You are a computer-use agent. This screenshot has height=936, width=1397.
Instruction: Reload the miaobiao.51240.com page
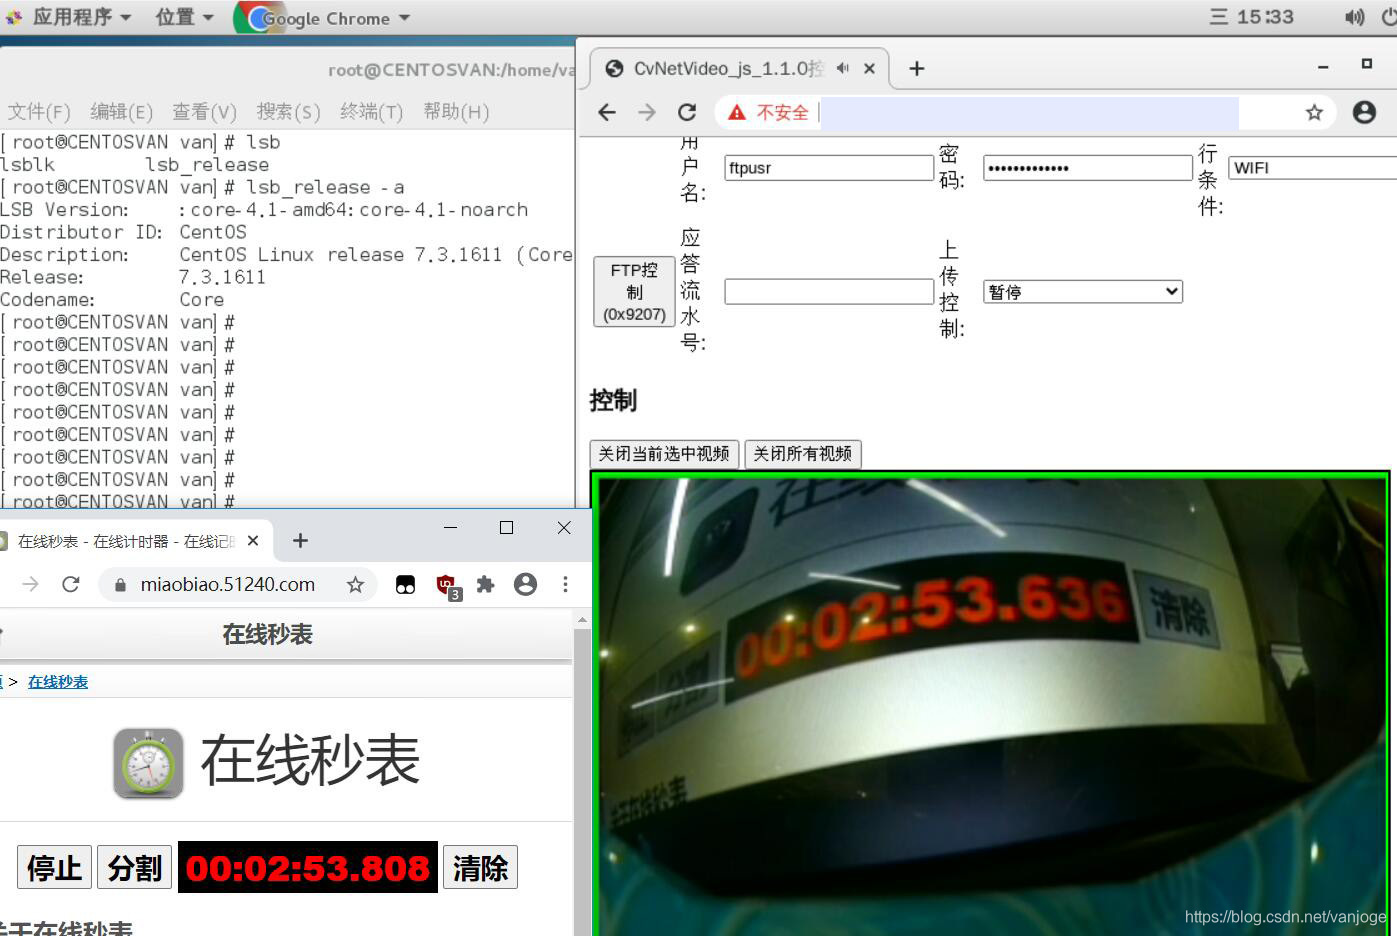point(70,584)
